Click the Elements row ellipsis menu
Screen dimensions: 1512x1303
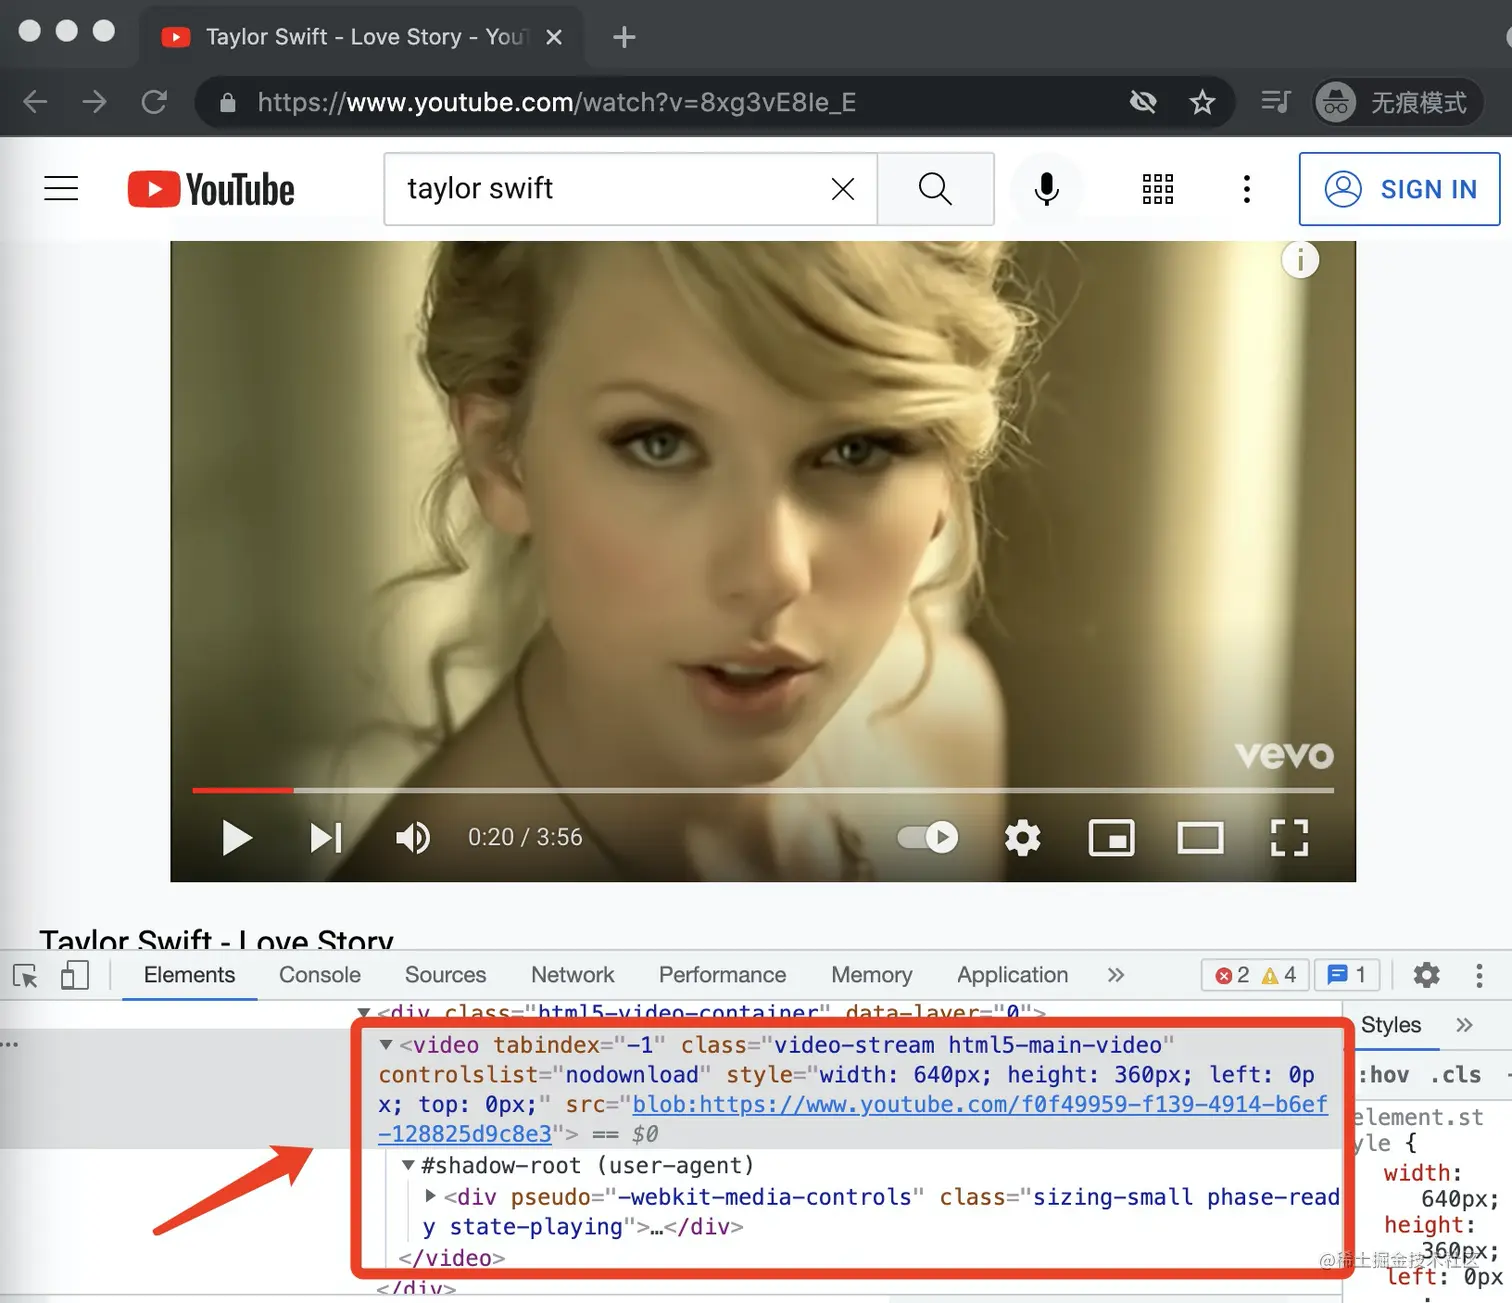coord(10,1044)
